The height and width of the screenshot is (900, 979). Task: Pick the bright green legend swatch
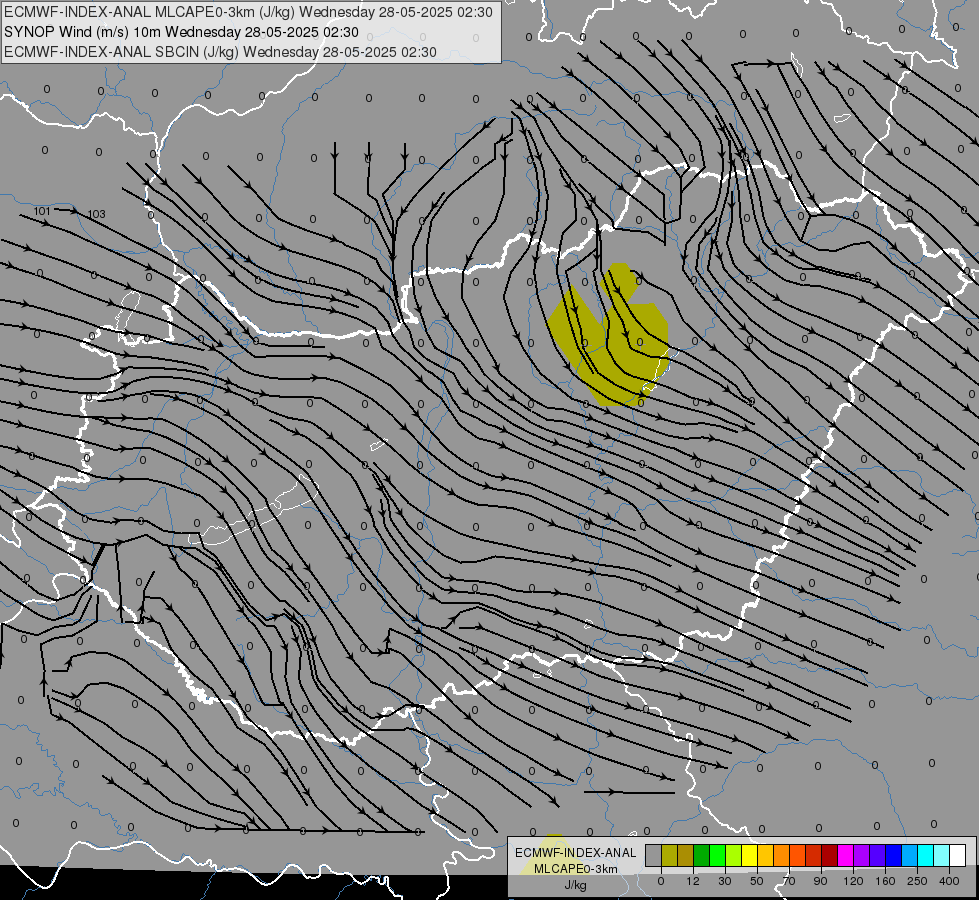tap(718, 855)
